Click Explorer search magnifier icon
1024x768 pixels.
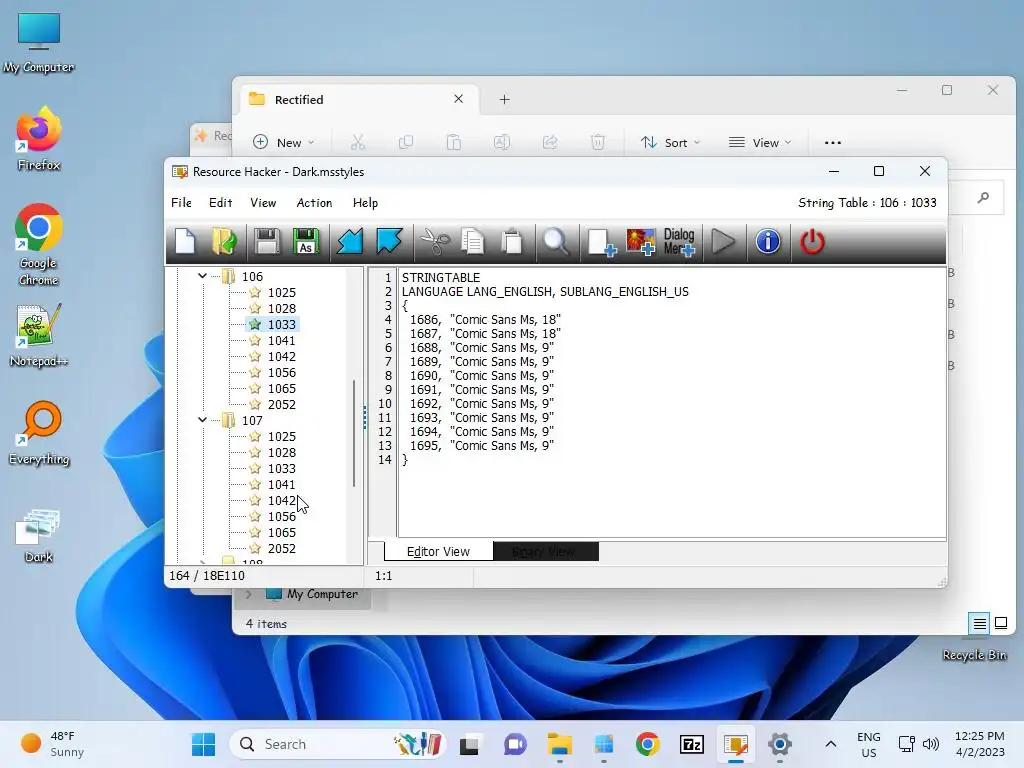(x=983, y=197)
